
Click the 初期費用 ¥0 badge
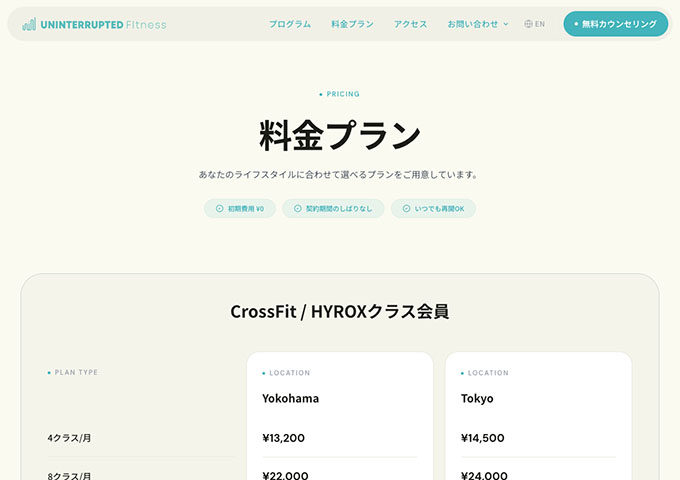[x=240, y=209]
